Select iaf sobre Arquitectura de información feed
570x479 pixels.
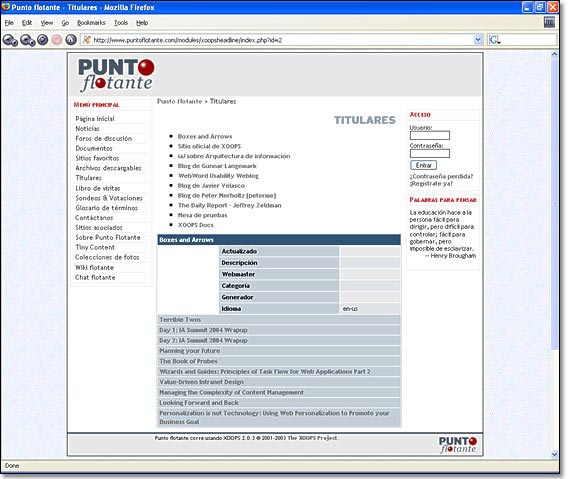(234, 156)
